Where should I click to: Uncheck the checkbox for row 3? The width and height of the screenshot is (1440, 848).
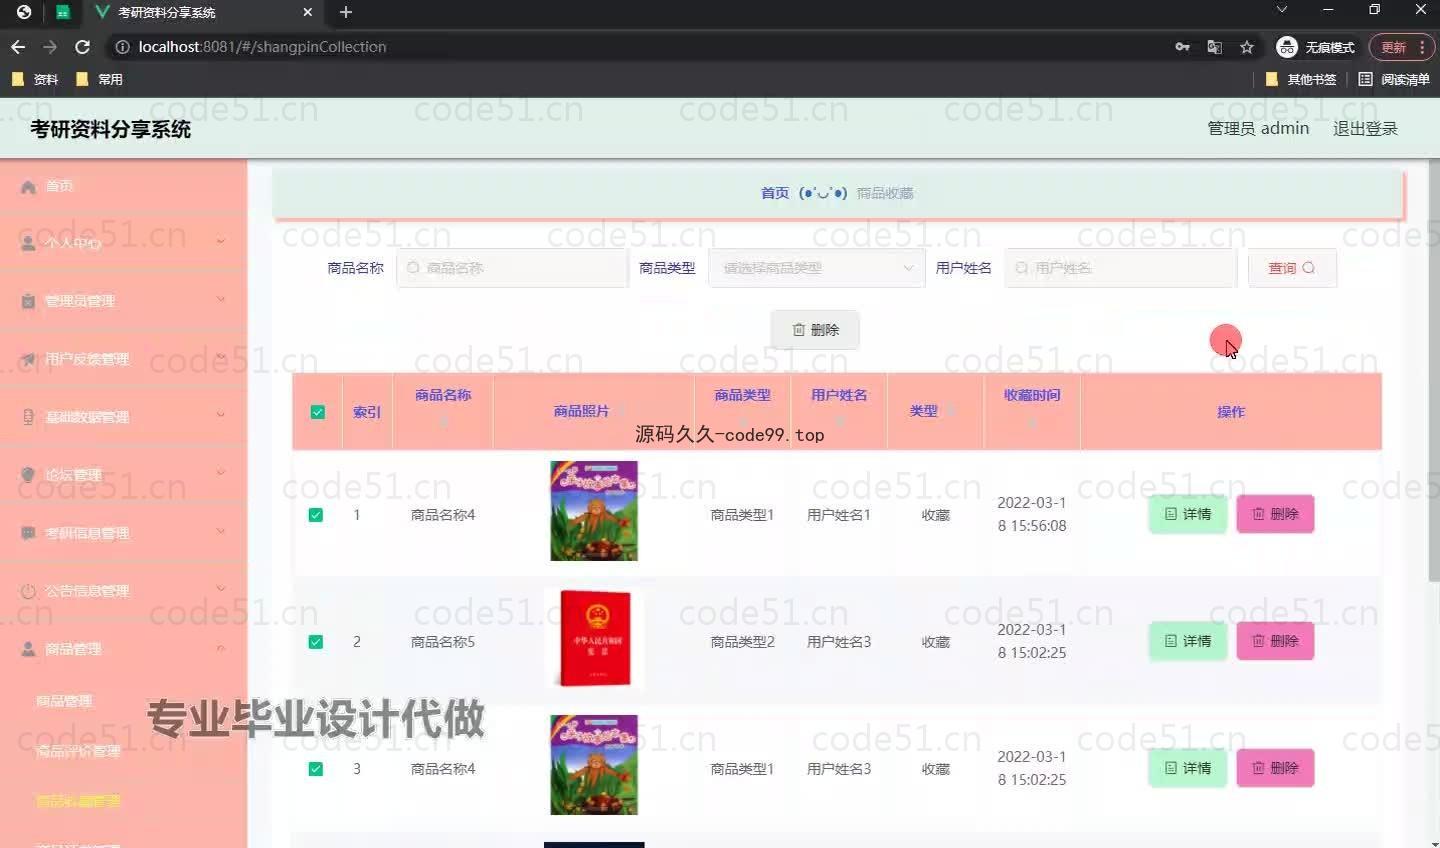point(315,769)
